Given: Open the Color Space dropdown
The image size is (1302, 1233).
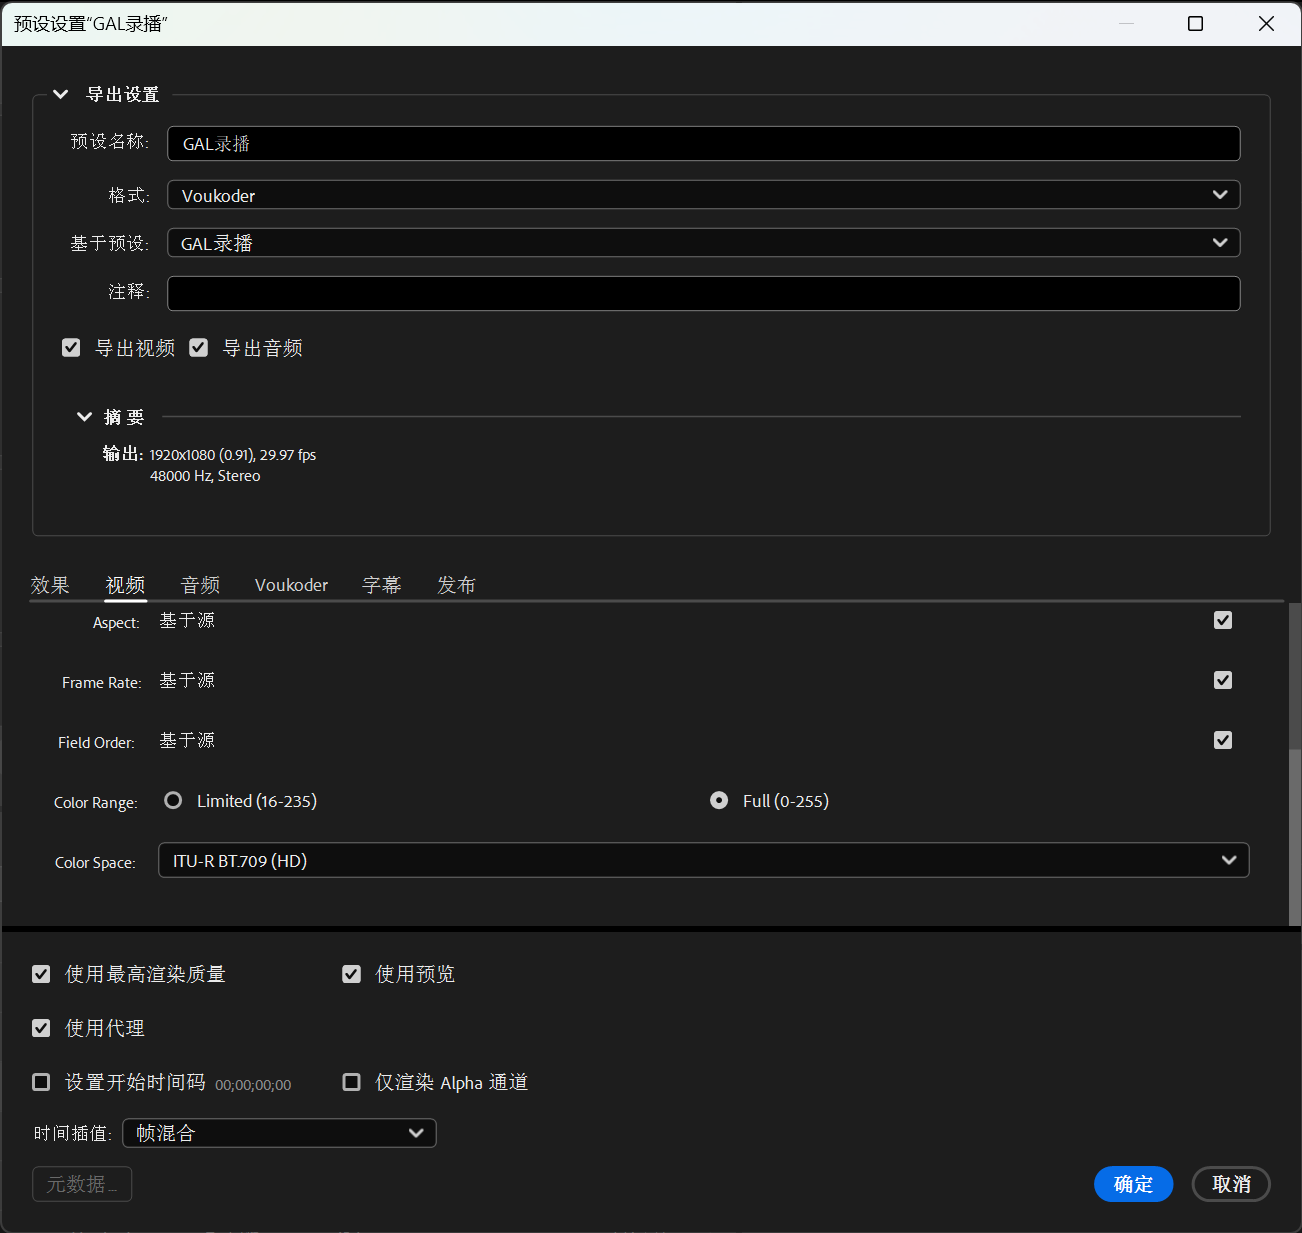Looking at the screenshot, I should pyautogui.click(x=703, y=861).
